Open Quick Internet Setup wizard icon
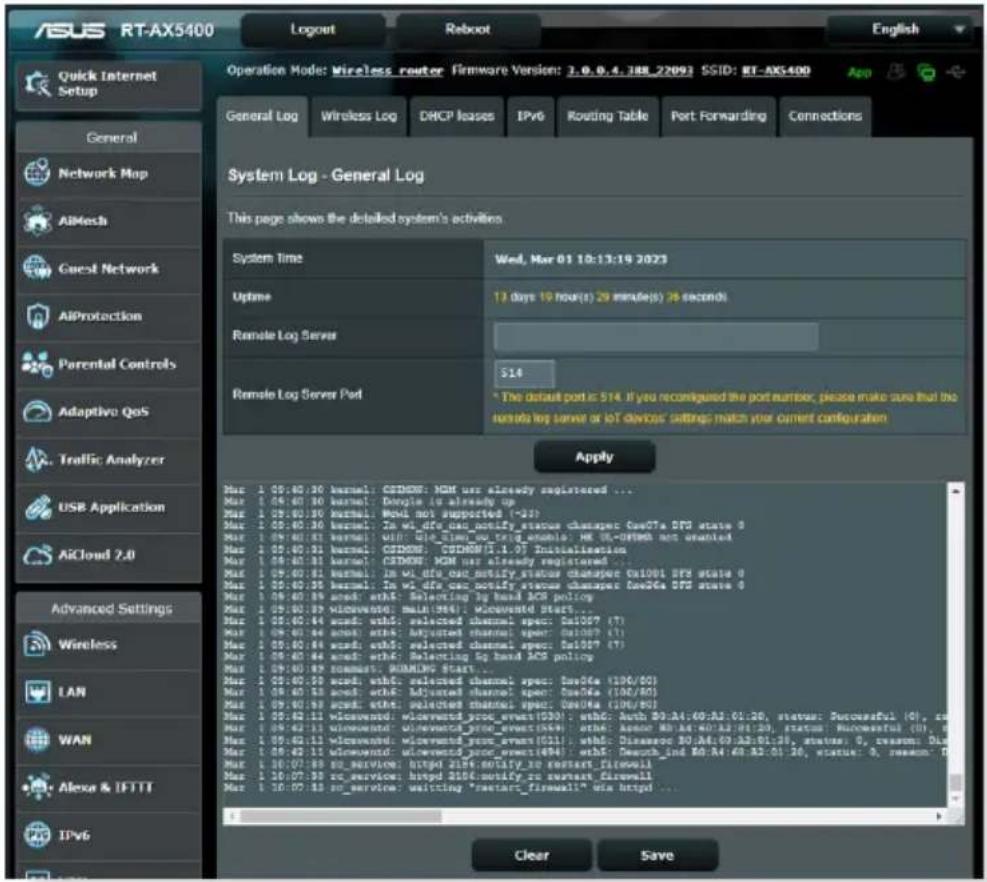This screenshot has height=882, width=987. pyautogui.click(x=37, y=84)
